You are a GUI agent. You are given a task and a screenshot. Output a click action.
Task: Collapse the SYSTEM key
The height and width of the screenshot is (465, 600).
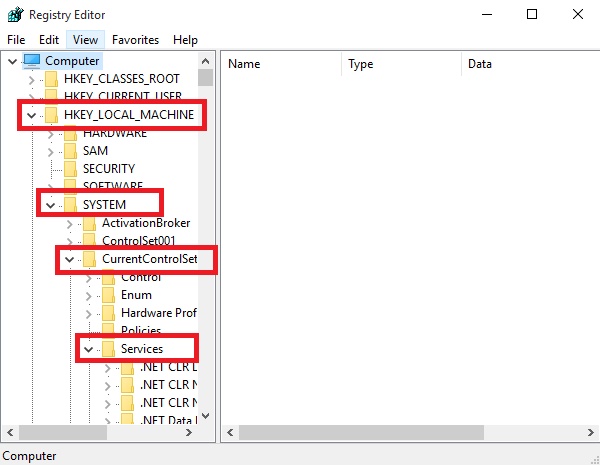coord(51,206)
